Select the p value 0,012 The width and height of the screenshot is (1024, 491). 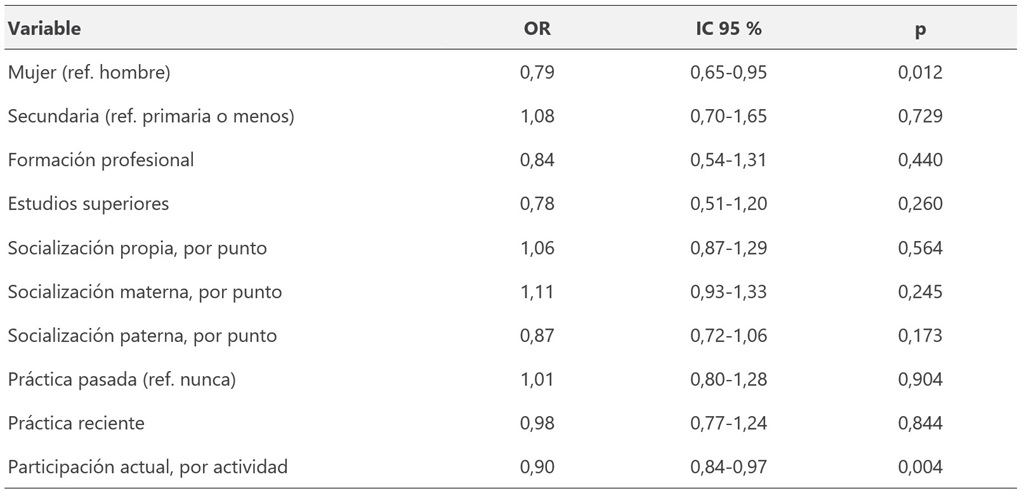tap(920, 72)
